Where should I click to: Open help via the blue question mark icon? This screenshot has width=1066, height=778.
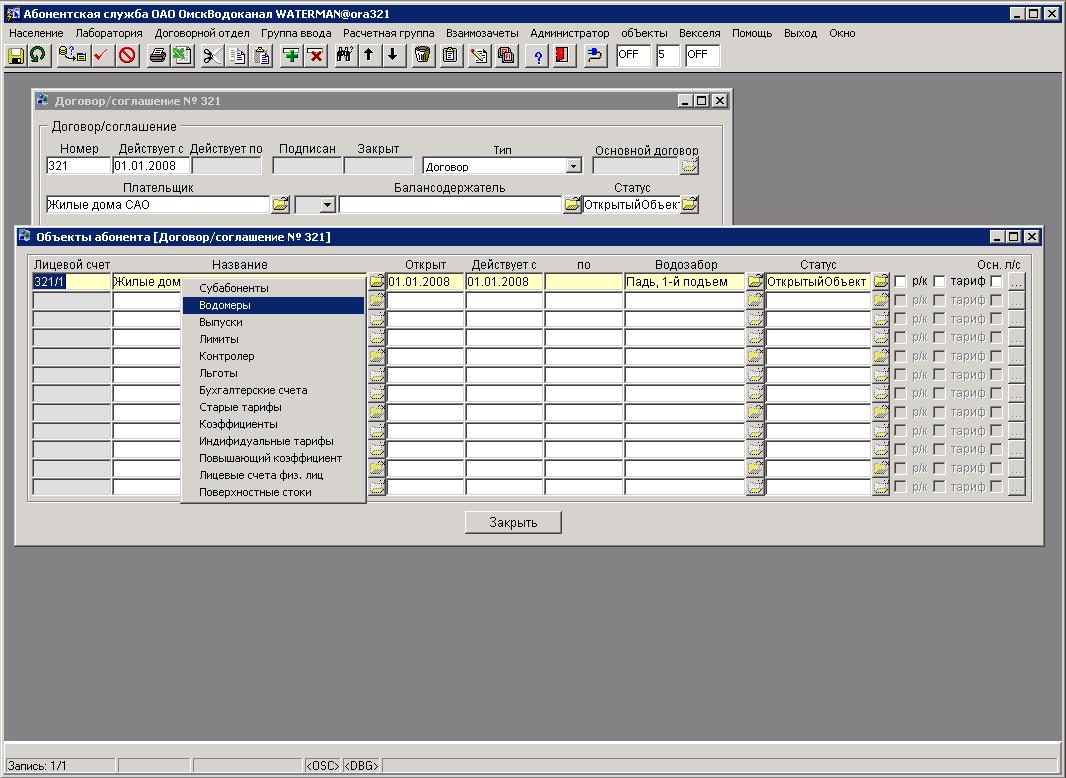[538, 56]
